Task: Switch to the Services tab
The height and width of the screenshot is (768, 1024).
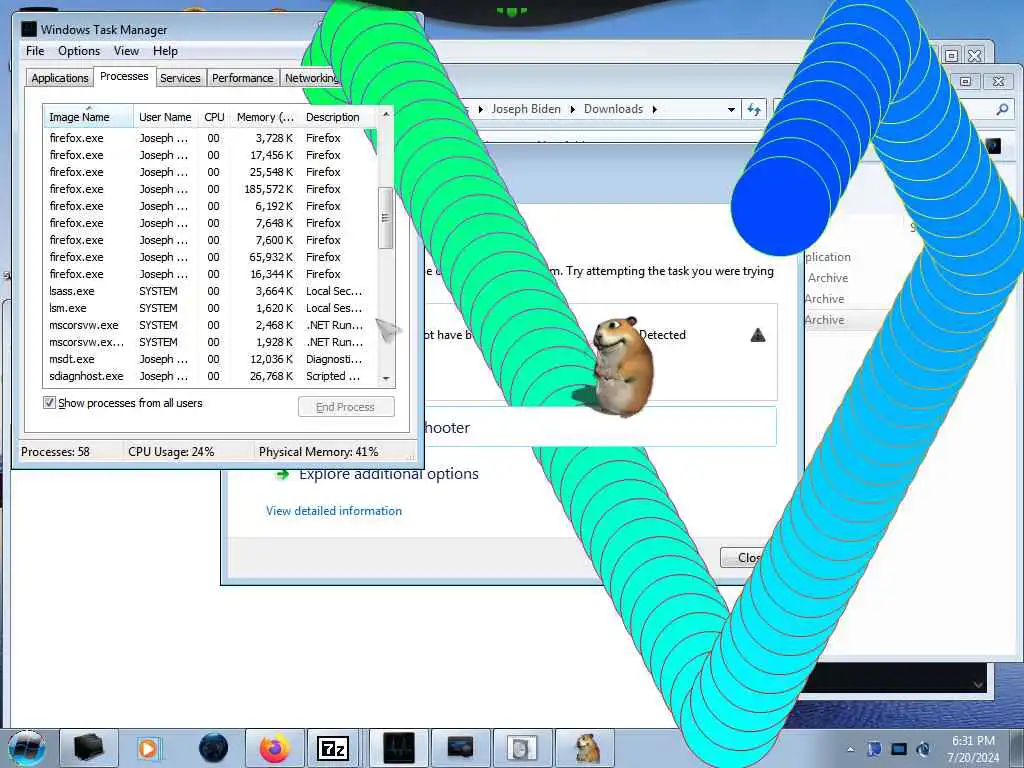Action: [180, 78]
